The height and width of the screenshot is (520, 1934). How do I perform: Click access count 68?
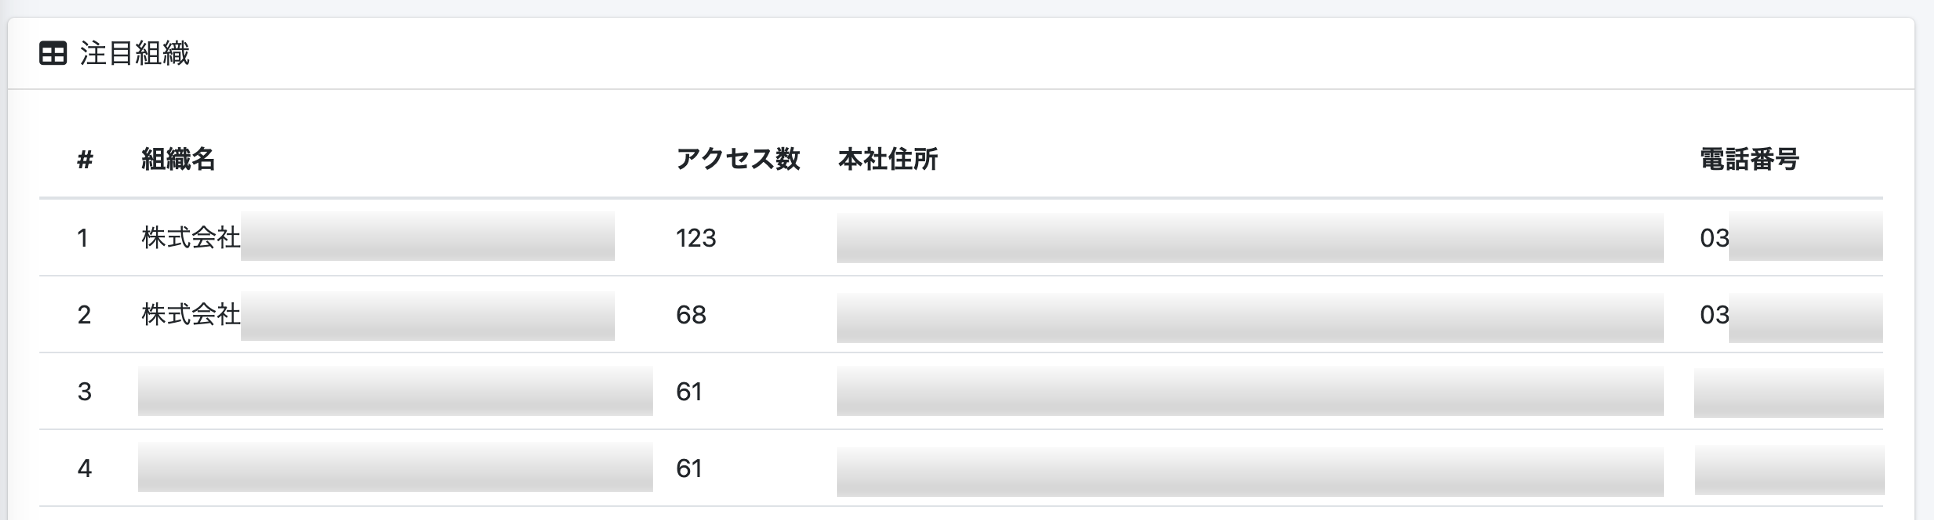691,315
